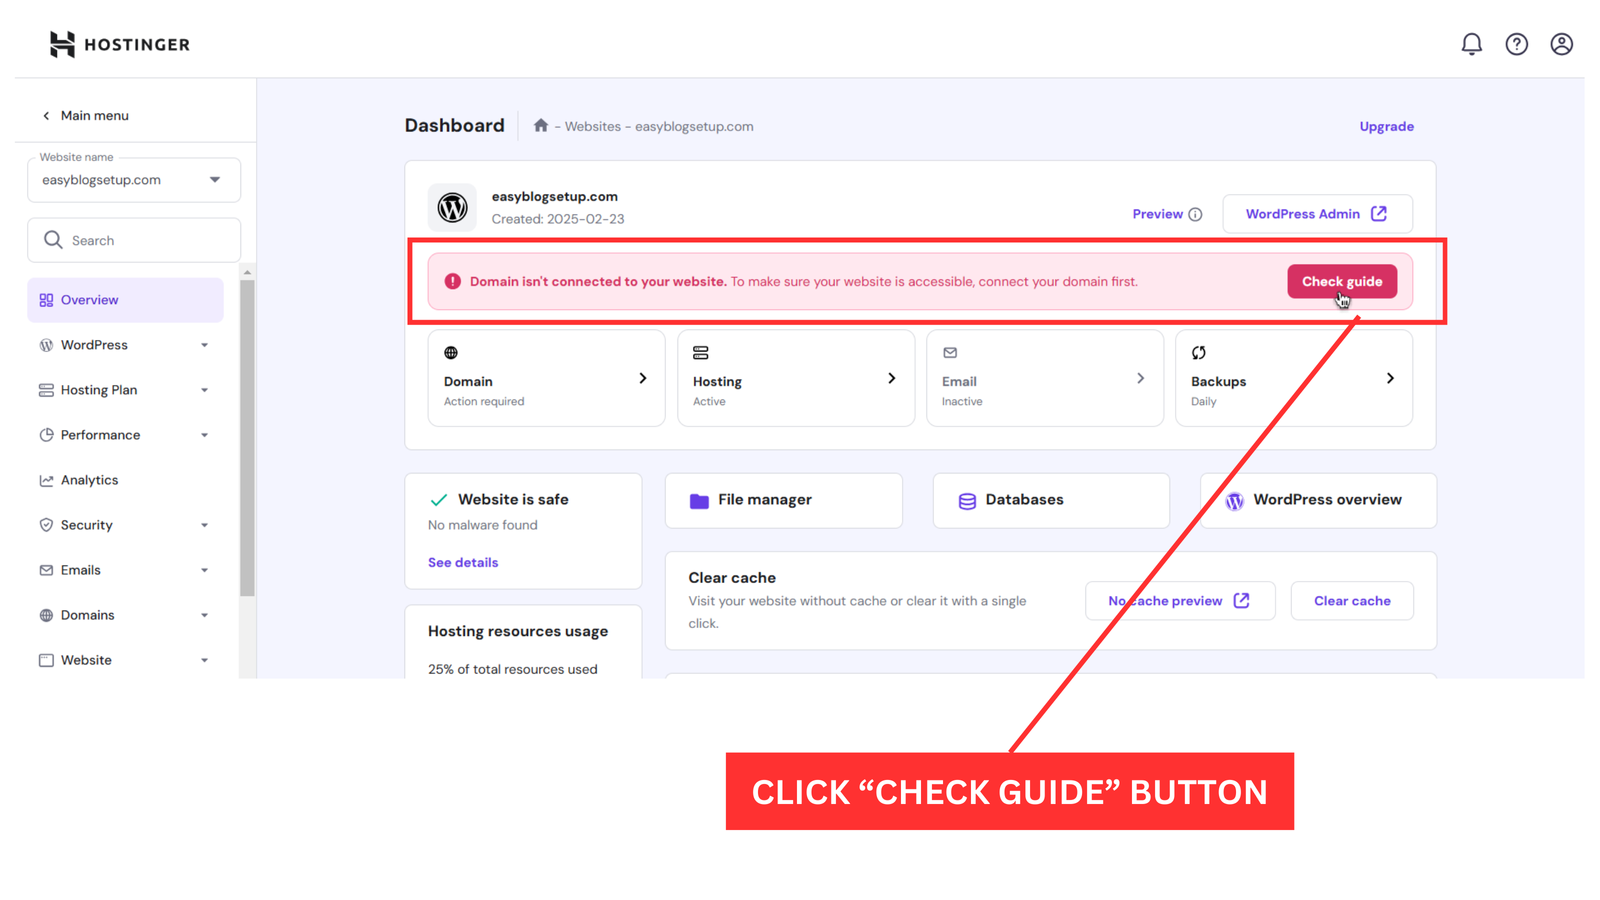Click the Databases stack icon
This screenshot has height=900, width=1600.
click(967, 501)
